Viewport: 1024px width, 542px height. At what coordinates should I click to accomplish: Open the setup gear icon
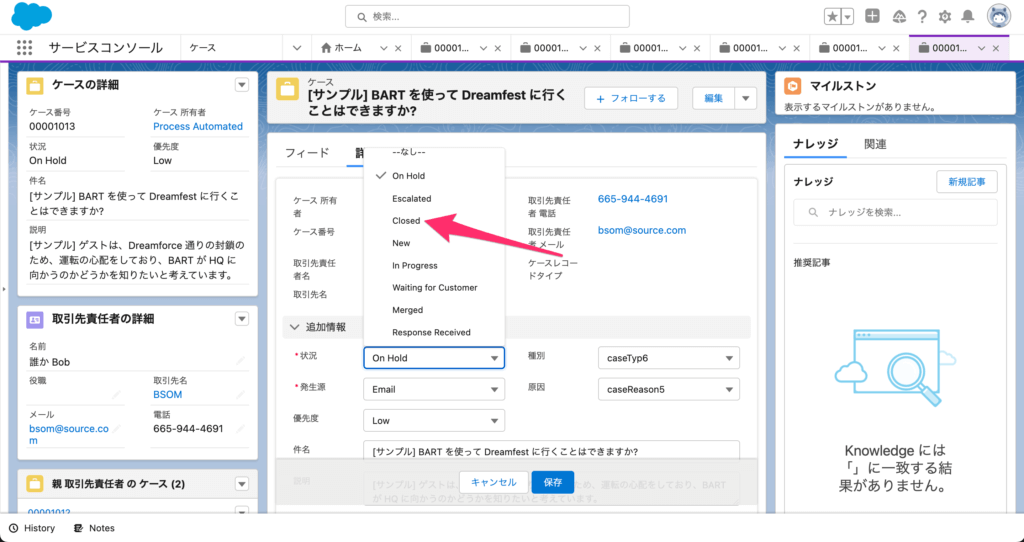pyautogui.click(x=944, y=17)
